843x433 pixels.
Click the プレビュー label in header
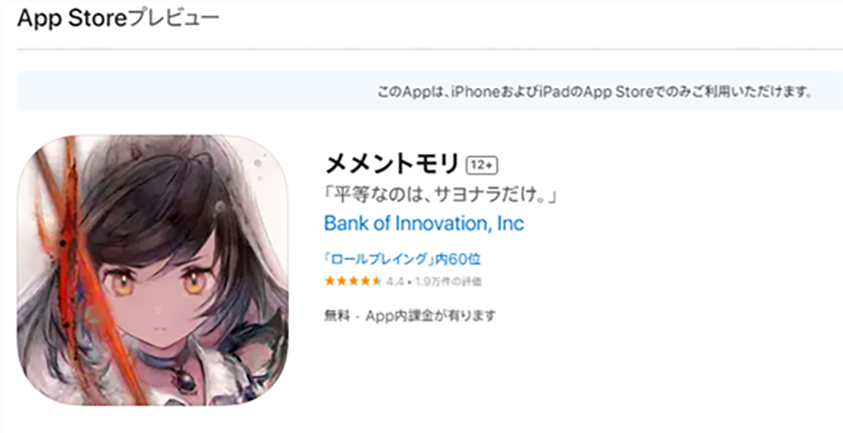pos(174,19)
